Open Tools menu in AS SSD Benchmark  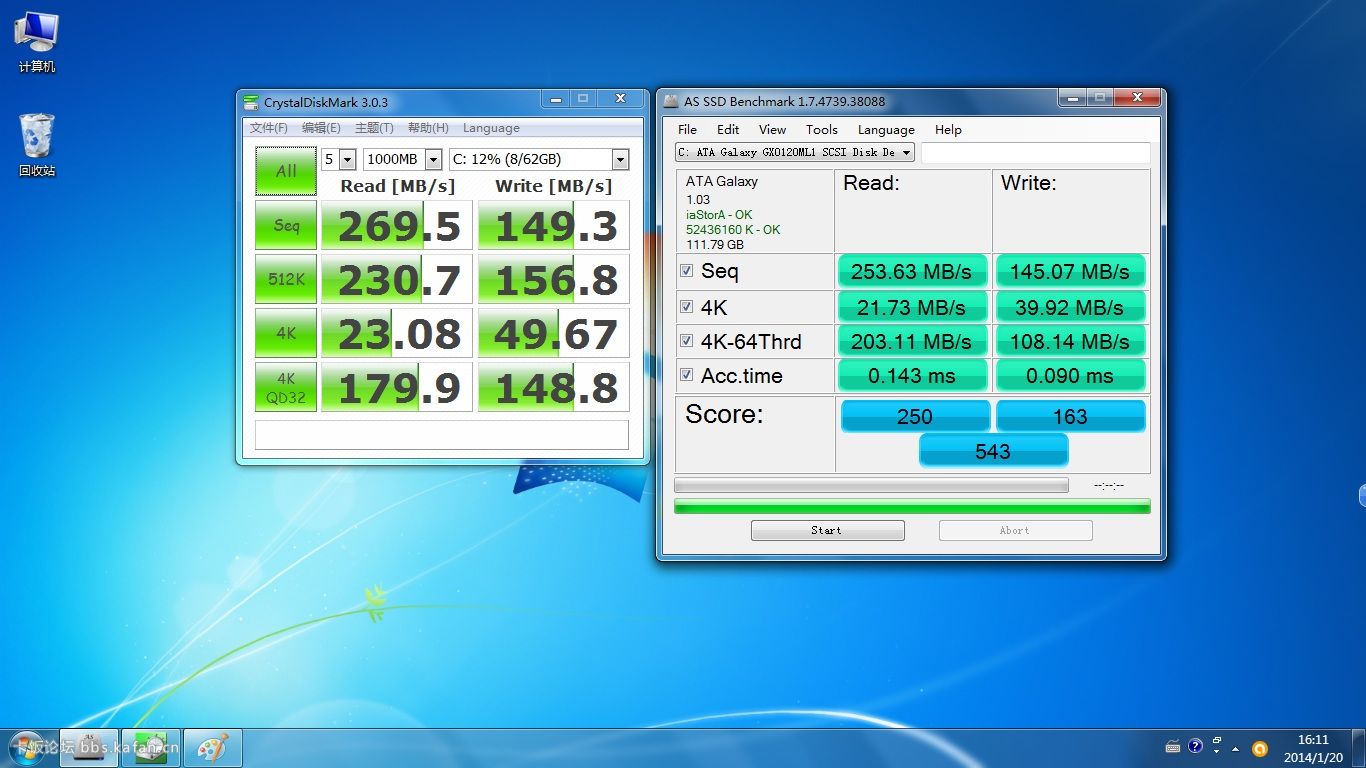tap(822, 129)
